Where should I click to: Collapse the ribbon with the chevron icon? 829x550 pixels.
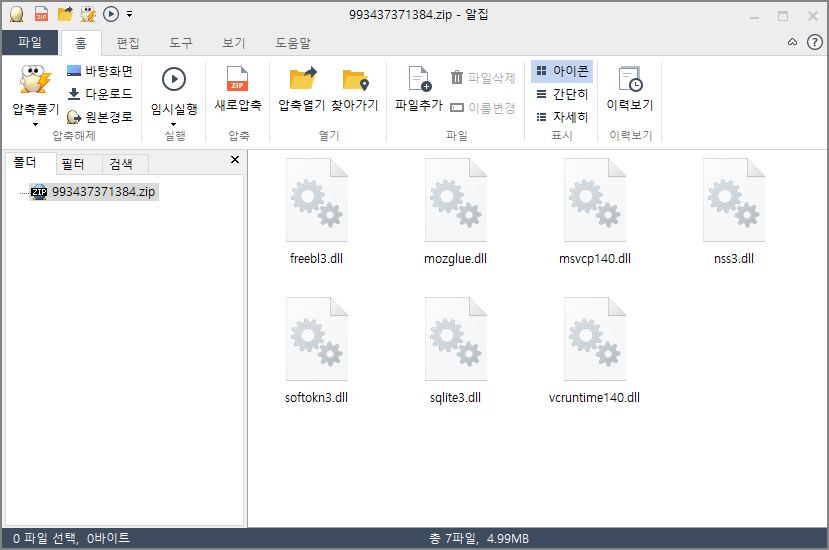[x=792, y=42]
